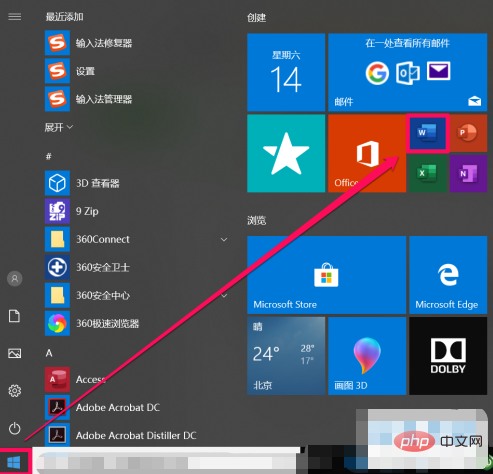
Task: Open the 360Connect folder entry
Action: click(x=137, y=239)
